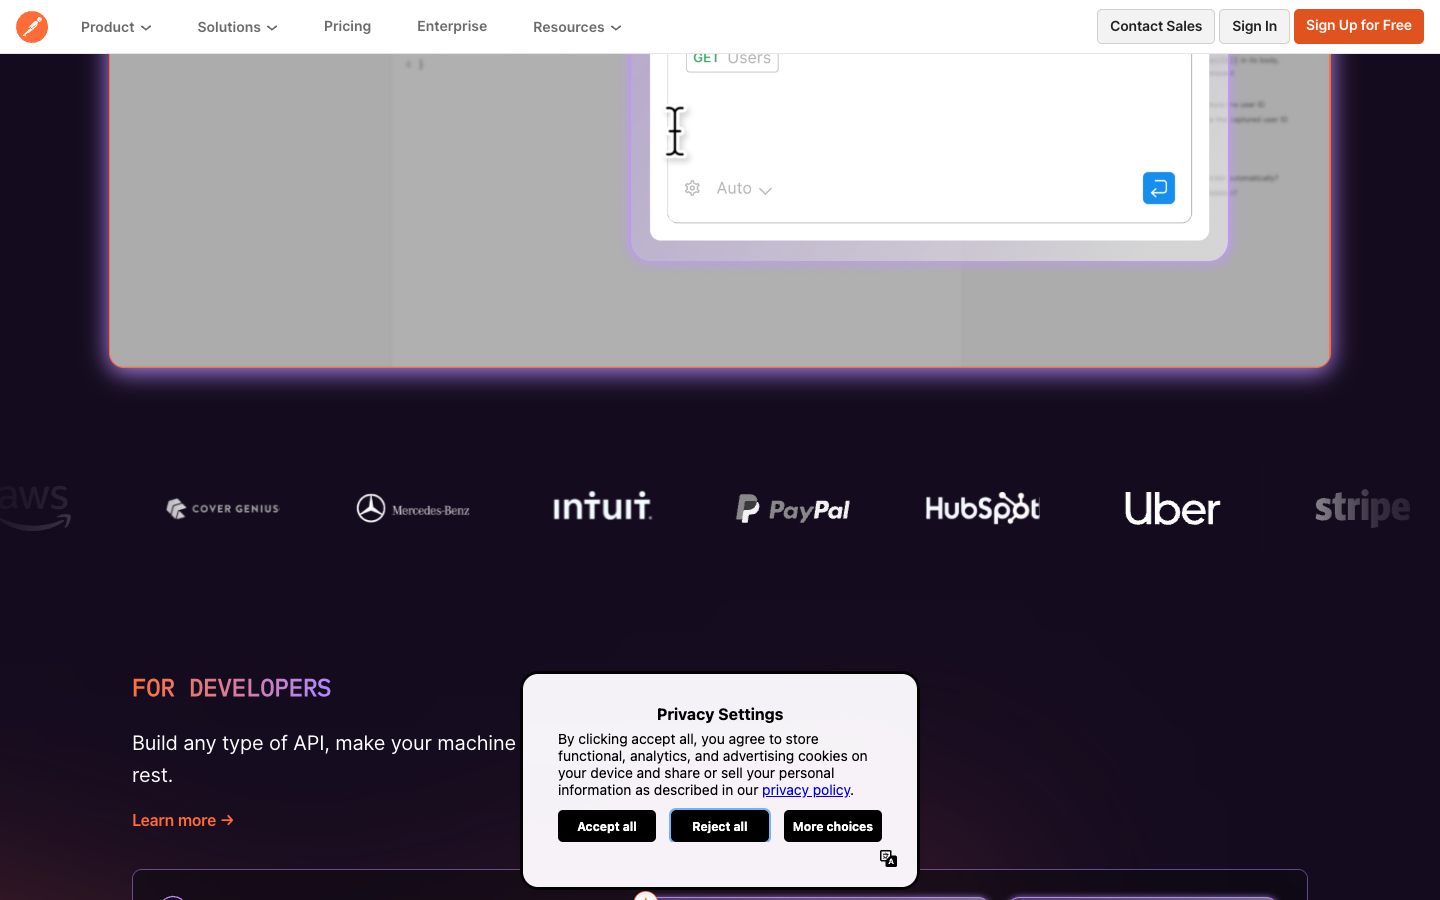Open the Enterprise page

point(452,26)
